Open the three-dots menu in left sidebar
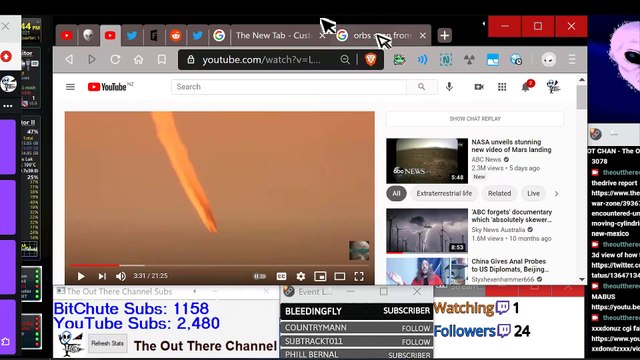 pos(8,106)
